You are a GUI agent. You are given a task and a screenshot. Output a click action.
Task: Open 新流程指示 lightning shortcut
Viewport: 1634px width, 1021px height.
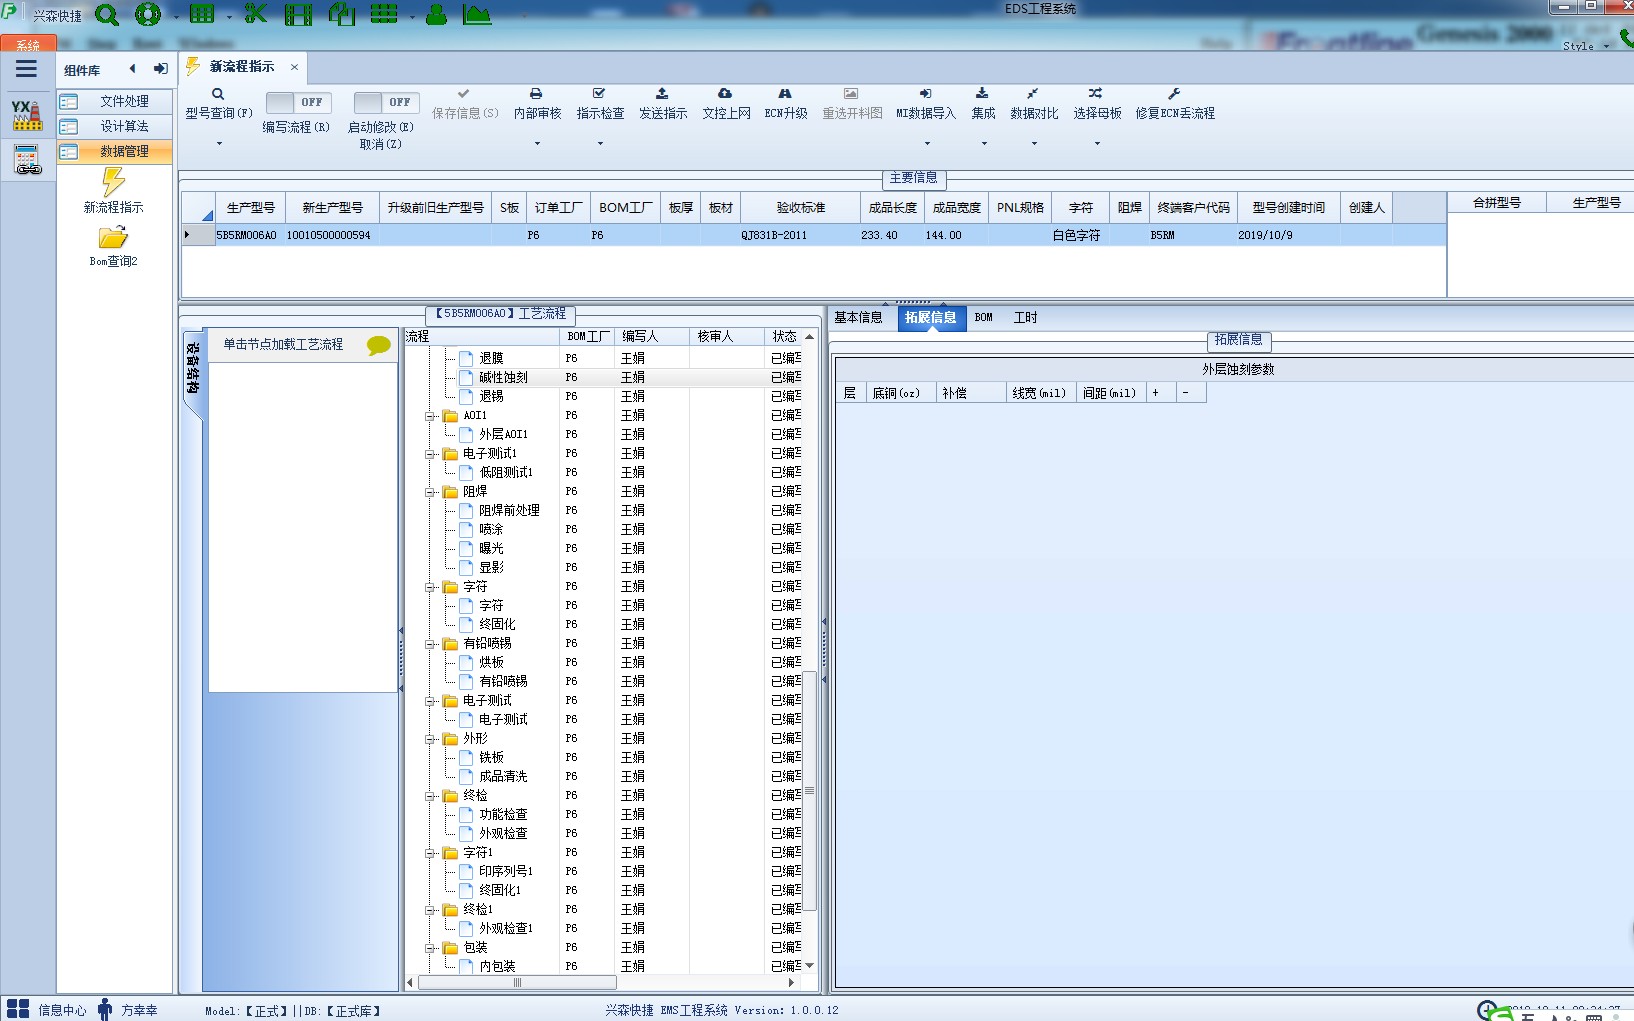114,191
